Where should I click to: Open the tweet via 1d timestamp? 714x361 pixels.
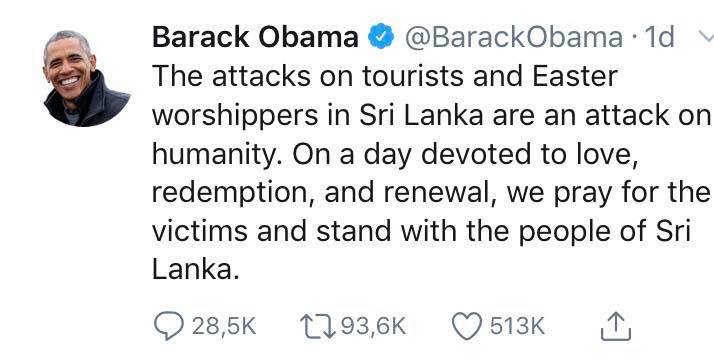coord(660,37)
